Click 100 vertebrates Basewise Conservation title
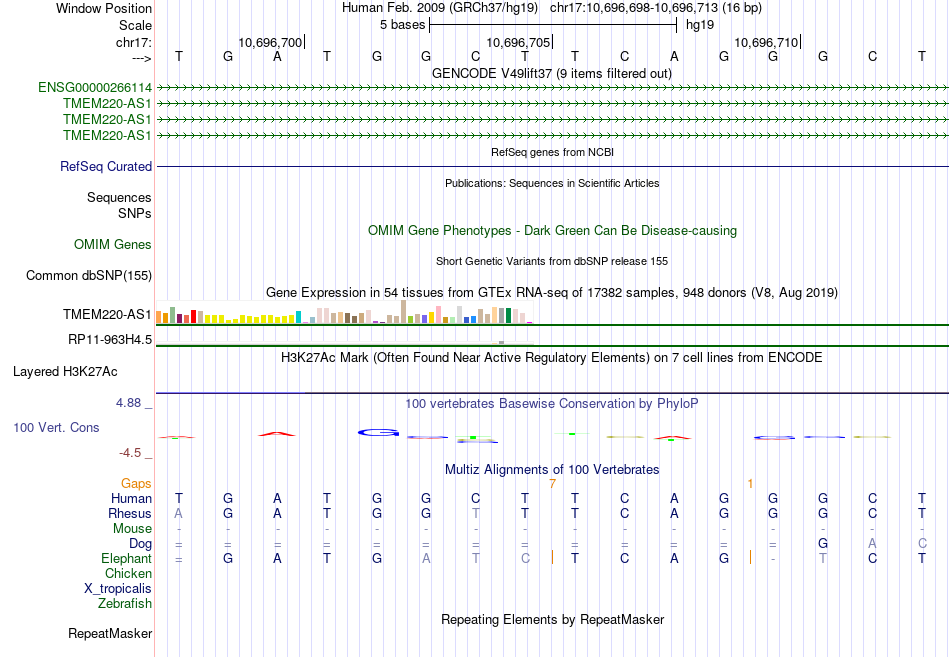Image resolution: width=950 pixels, height=657 pixels. click(552, 404)
